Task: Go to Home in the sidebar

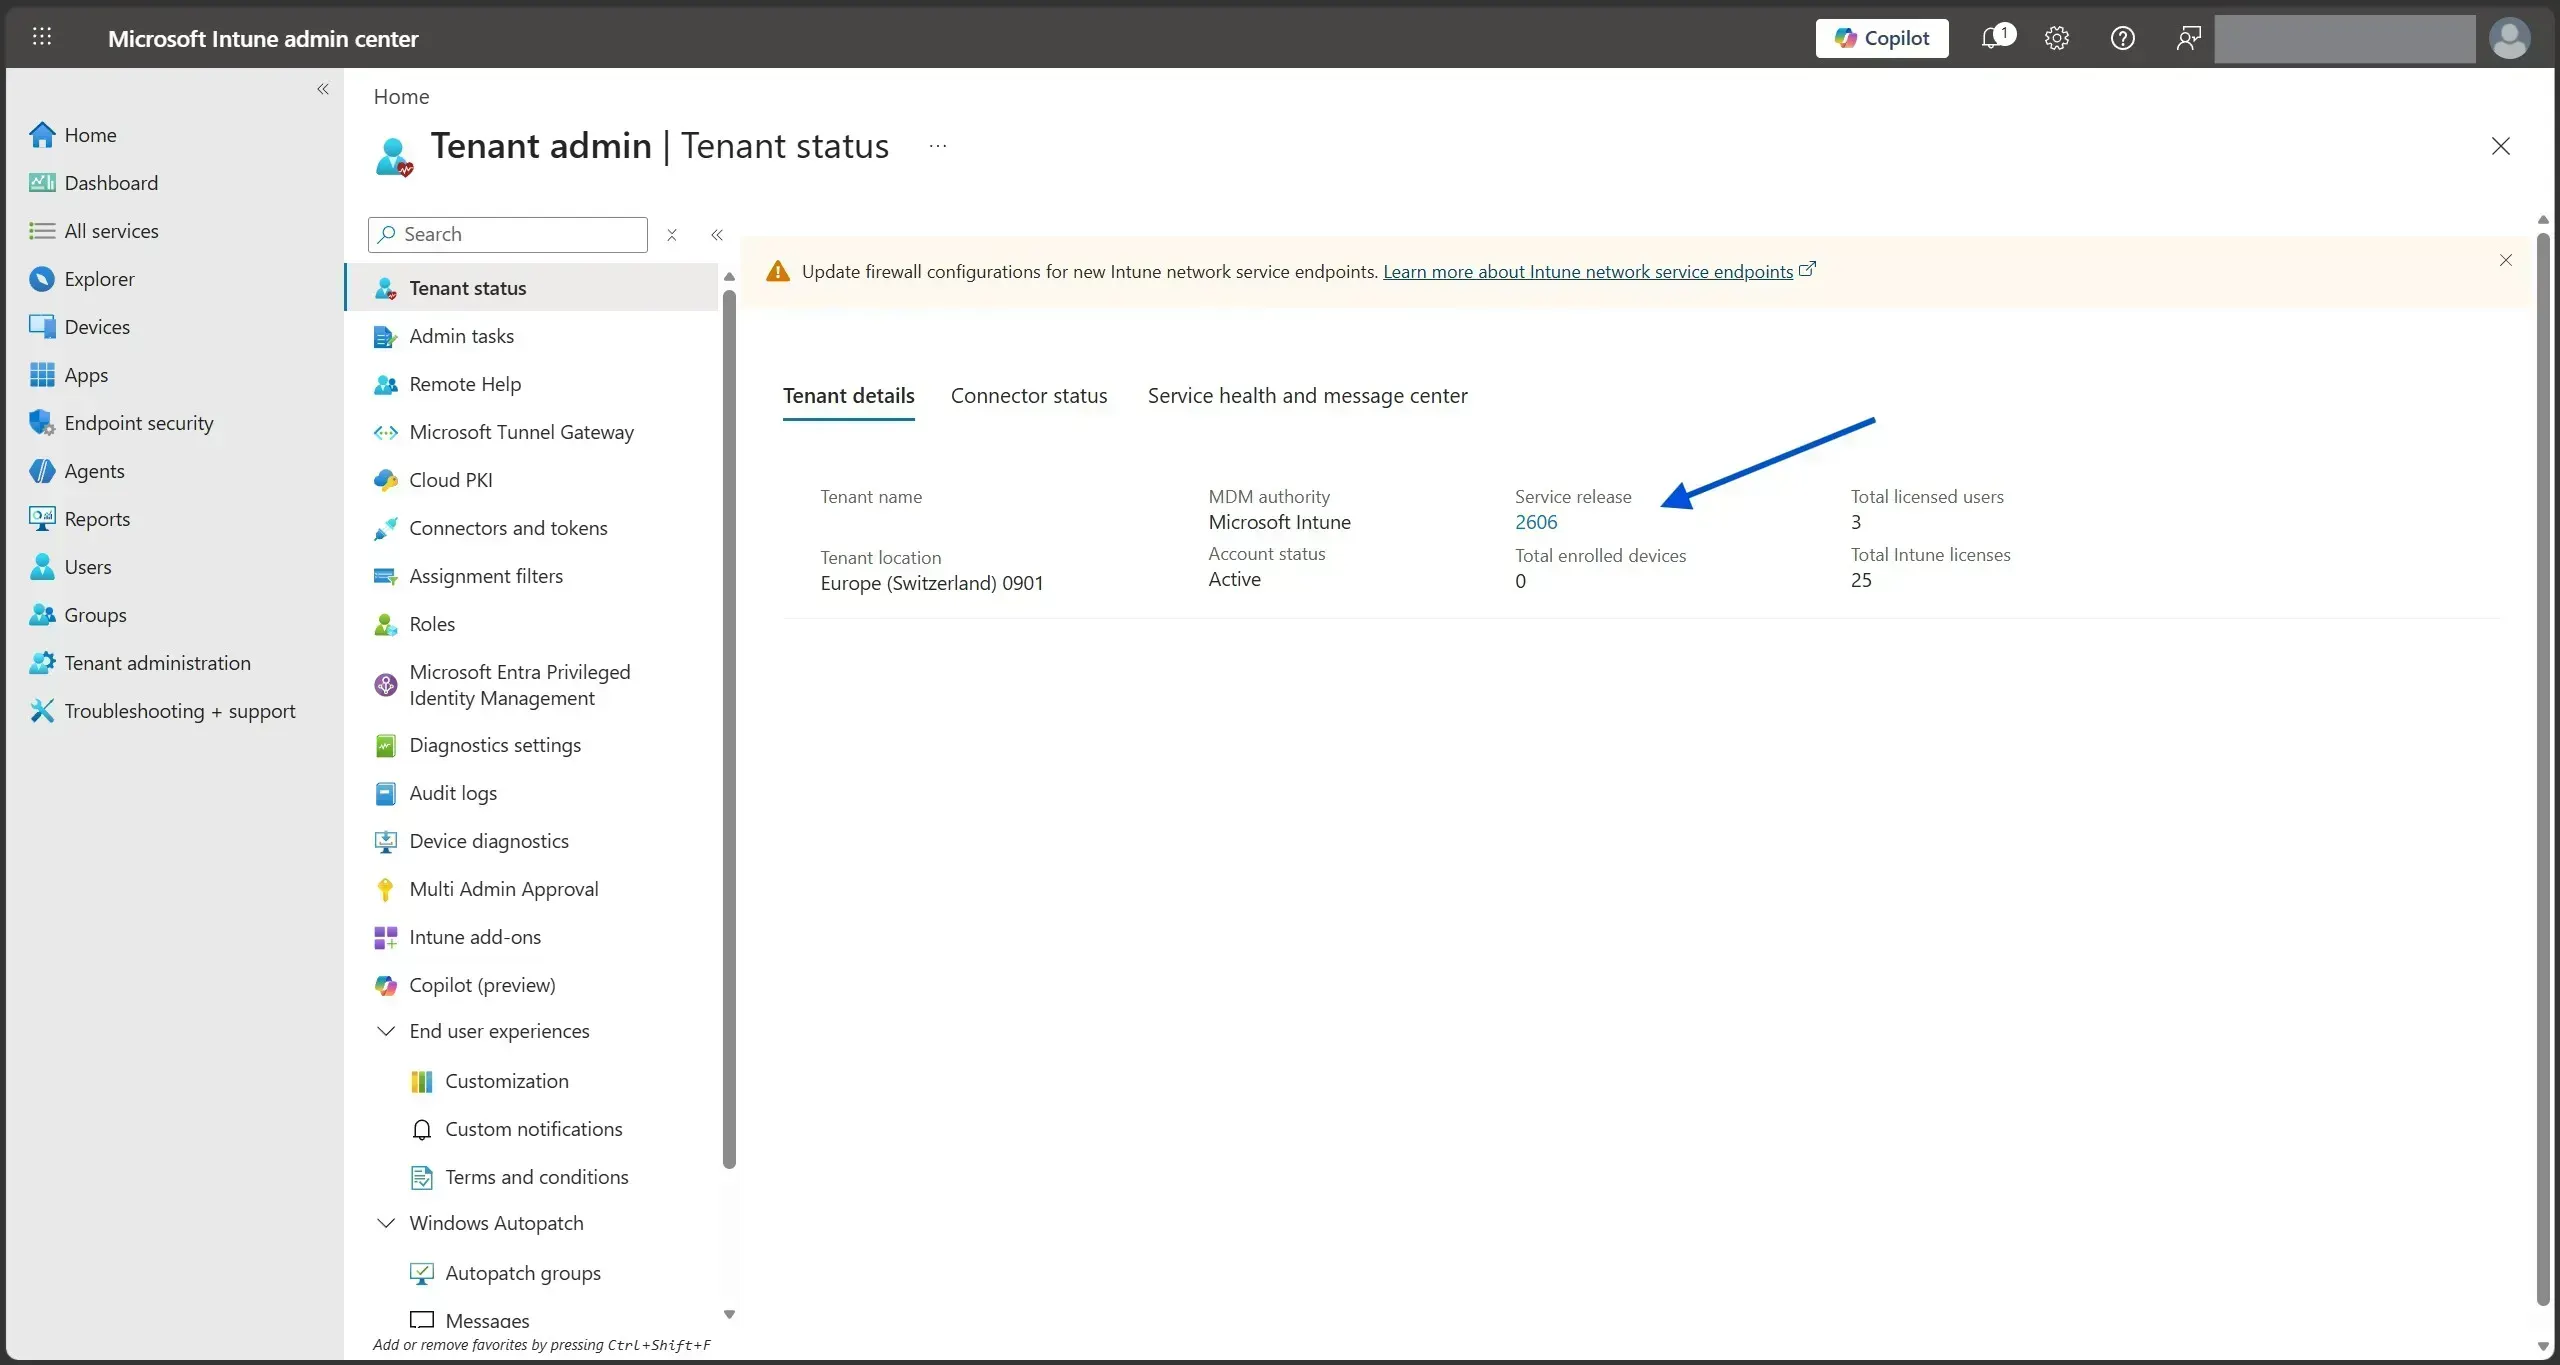Action: tap(89, 135)
